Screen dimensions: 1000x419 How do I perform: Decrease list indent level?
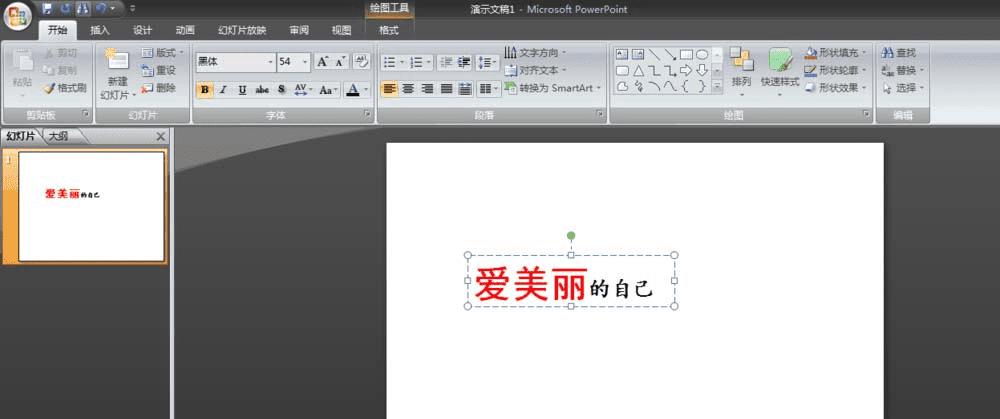tap(446, 62)
